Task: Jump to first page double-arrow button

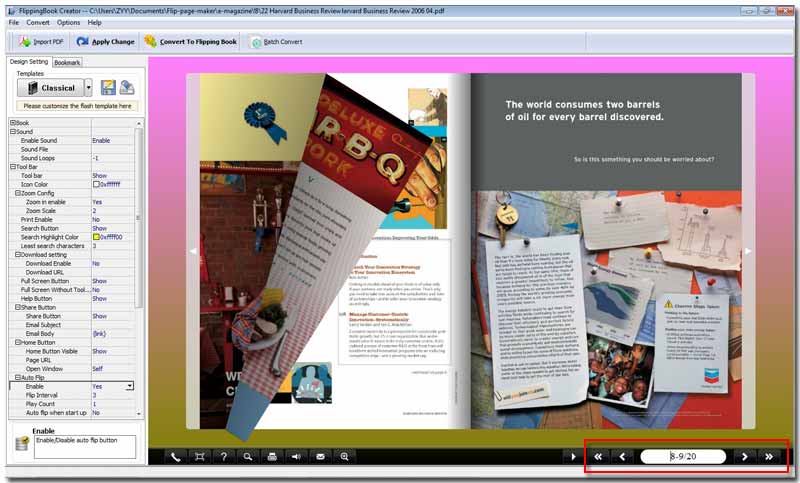Action: click(598, 456)
